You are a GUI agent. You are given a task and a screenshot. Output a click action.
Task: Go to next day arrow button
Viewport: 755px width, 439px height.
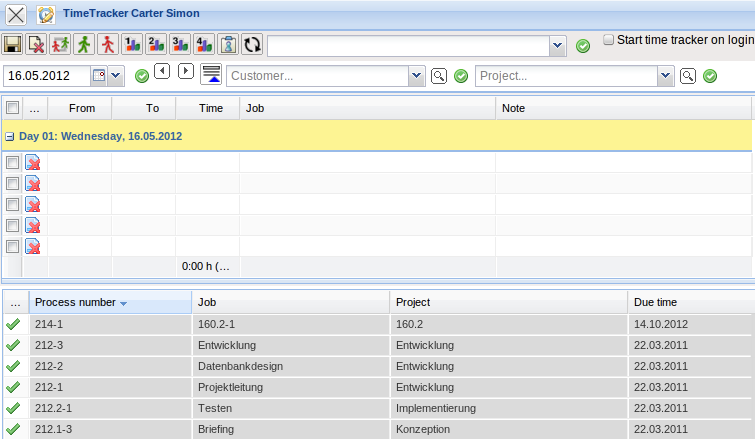[185, 71]
